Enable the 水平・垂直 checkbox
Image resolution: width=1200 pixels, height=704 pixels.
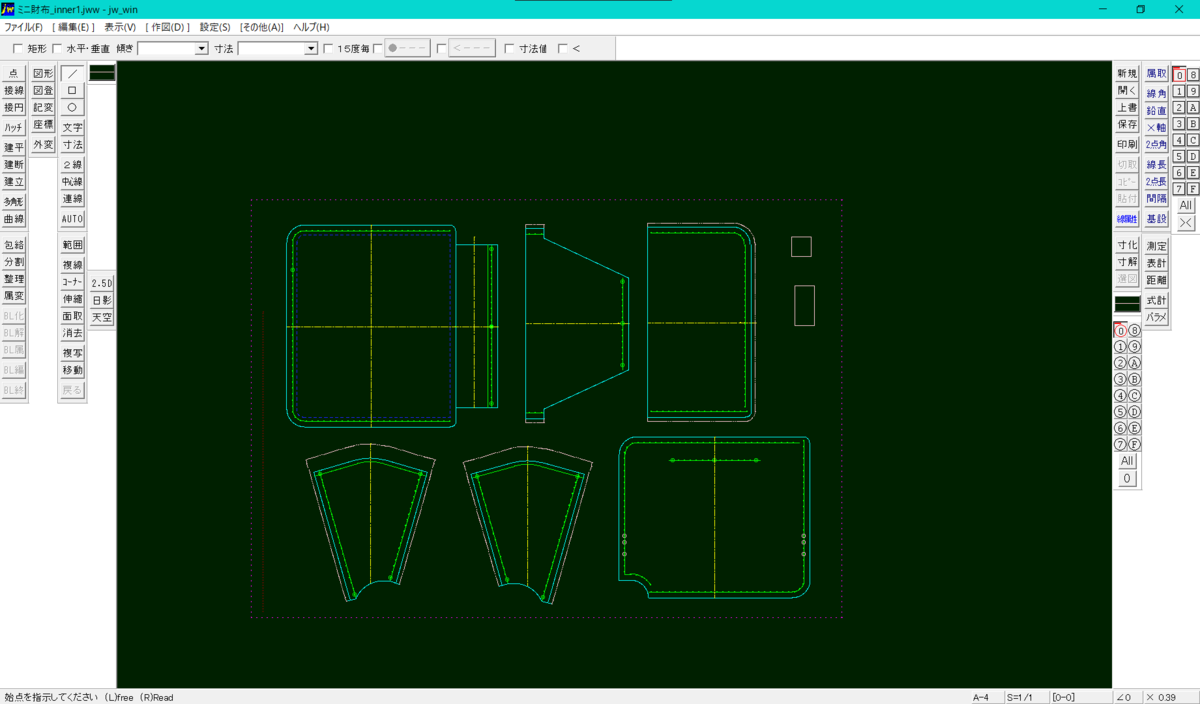[57, 48]
